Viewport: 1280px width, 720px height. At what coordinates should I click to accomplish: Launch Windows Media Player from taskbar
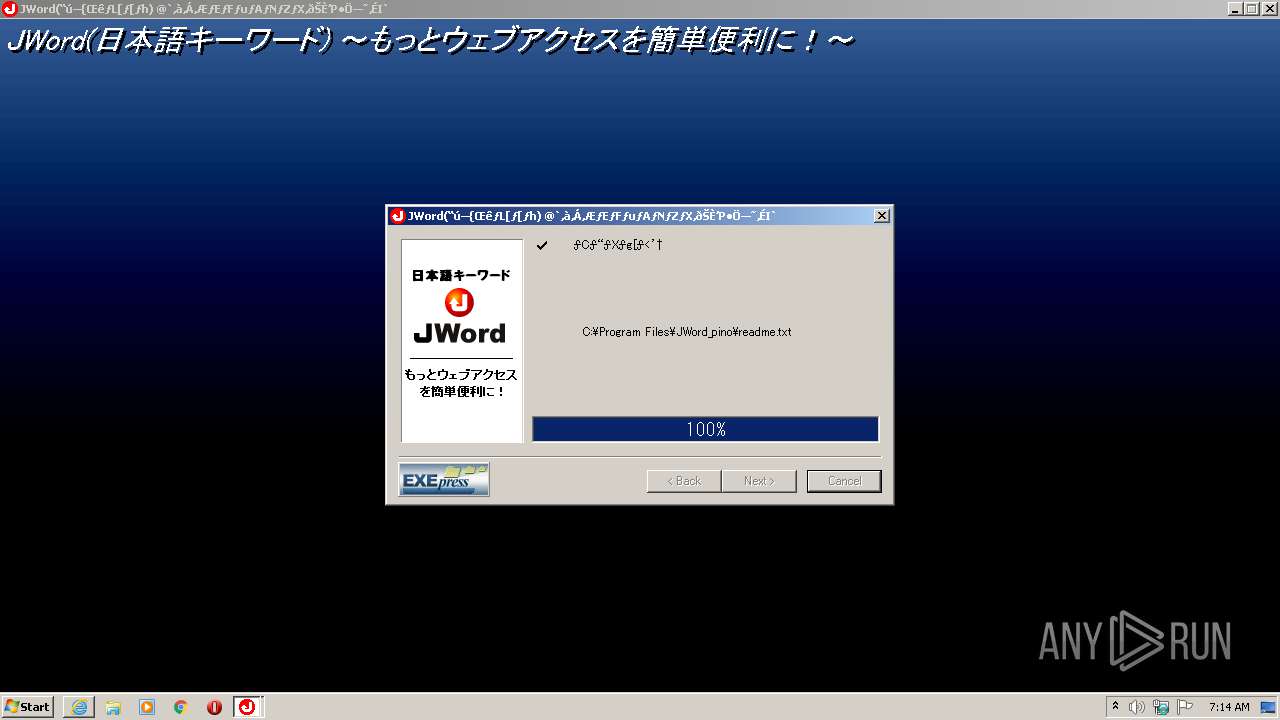click(x=147, y=707)
